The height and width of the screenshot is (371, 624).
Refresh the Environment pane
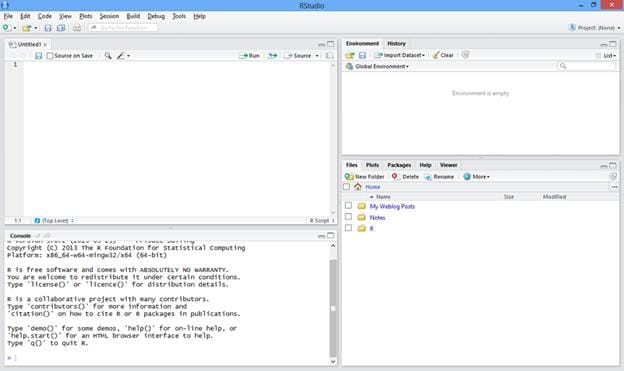coord(465,55)
